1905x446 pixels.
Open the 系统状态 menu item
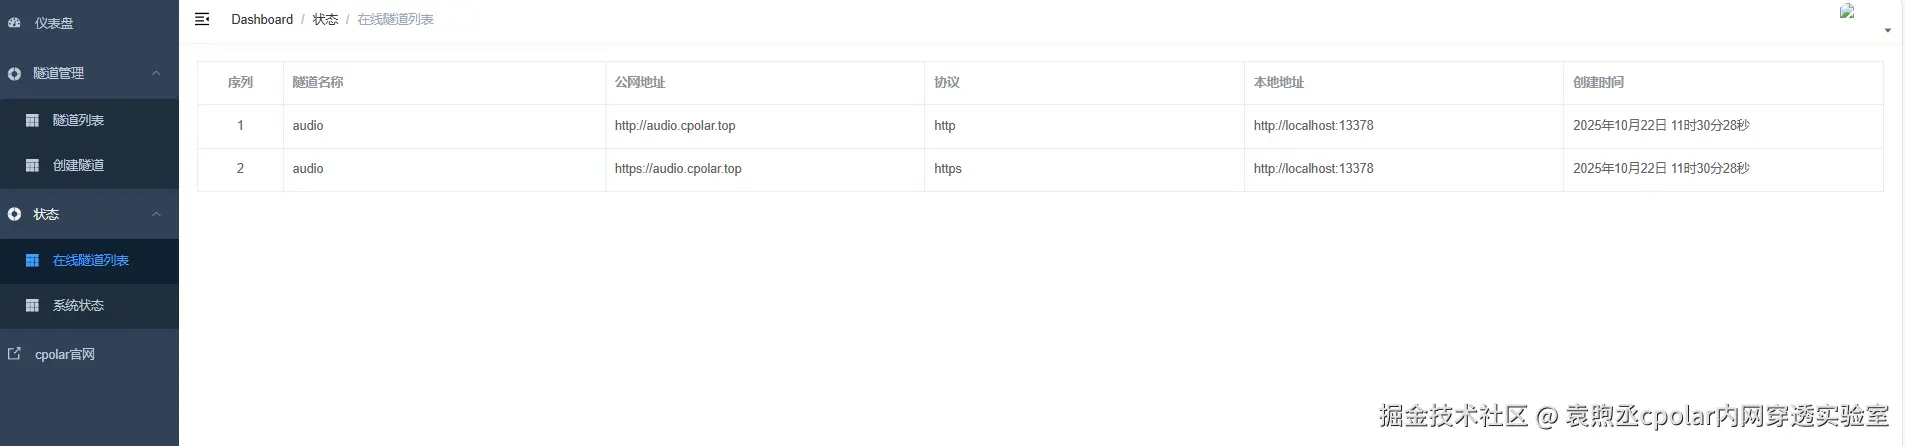(89, 305)
